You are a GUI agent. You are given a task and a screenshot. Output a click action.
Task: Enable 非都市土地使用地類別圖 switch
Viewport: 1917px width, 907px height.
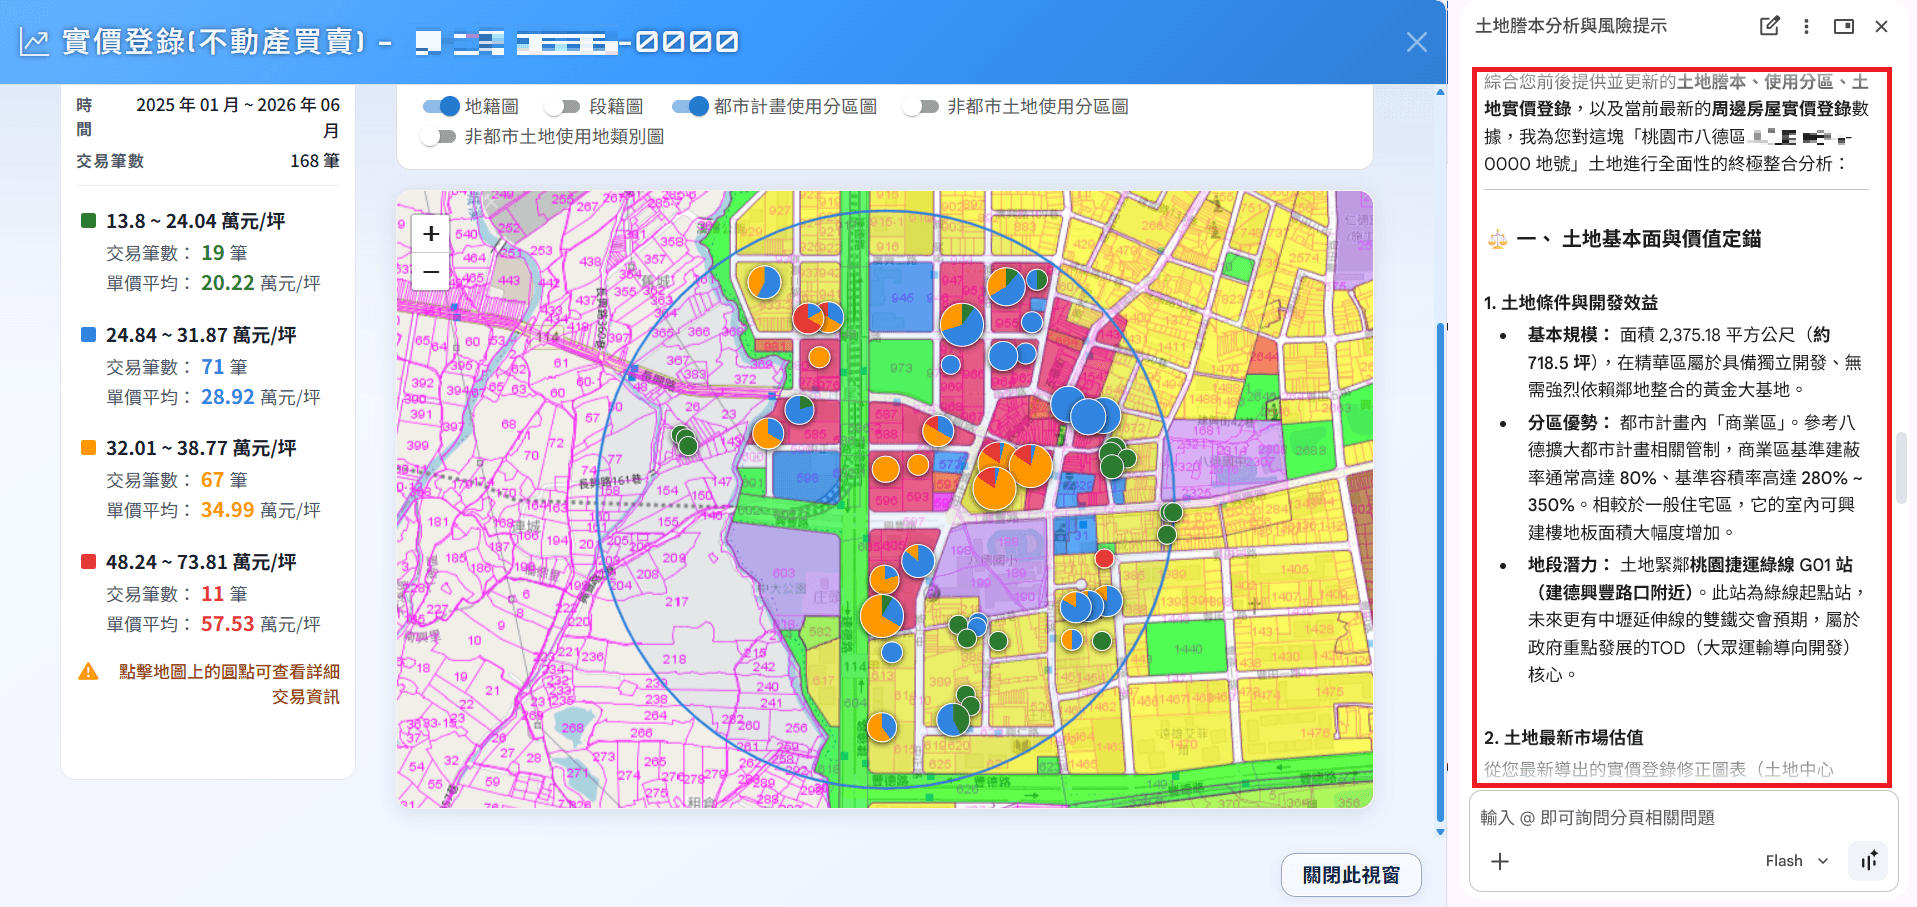pyautogui.click(x=439, y=136)
